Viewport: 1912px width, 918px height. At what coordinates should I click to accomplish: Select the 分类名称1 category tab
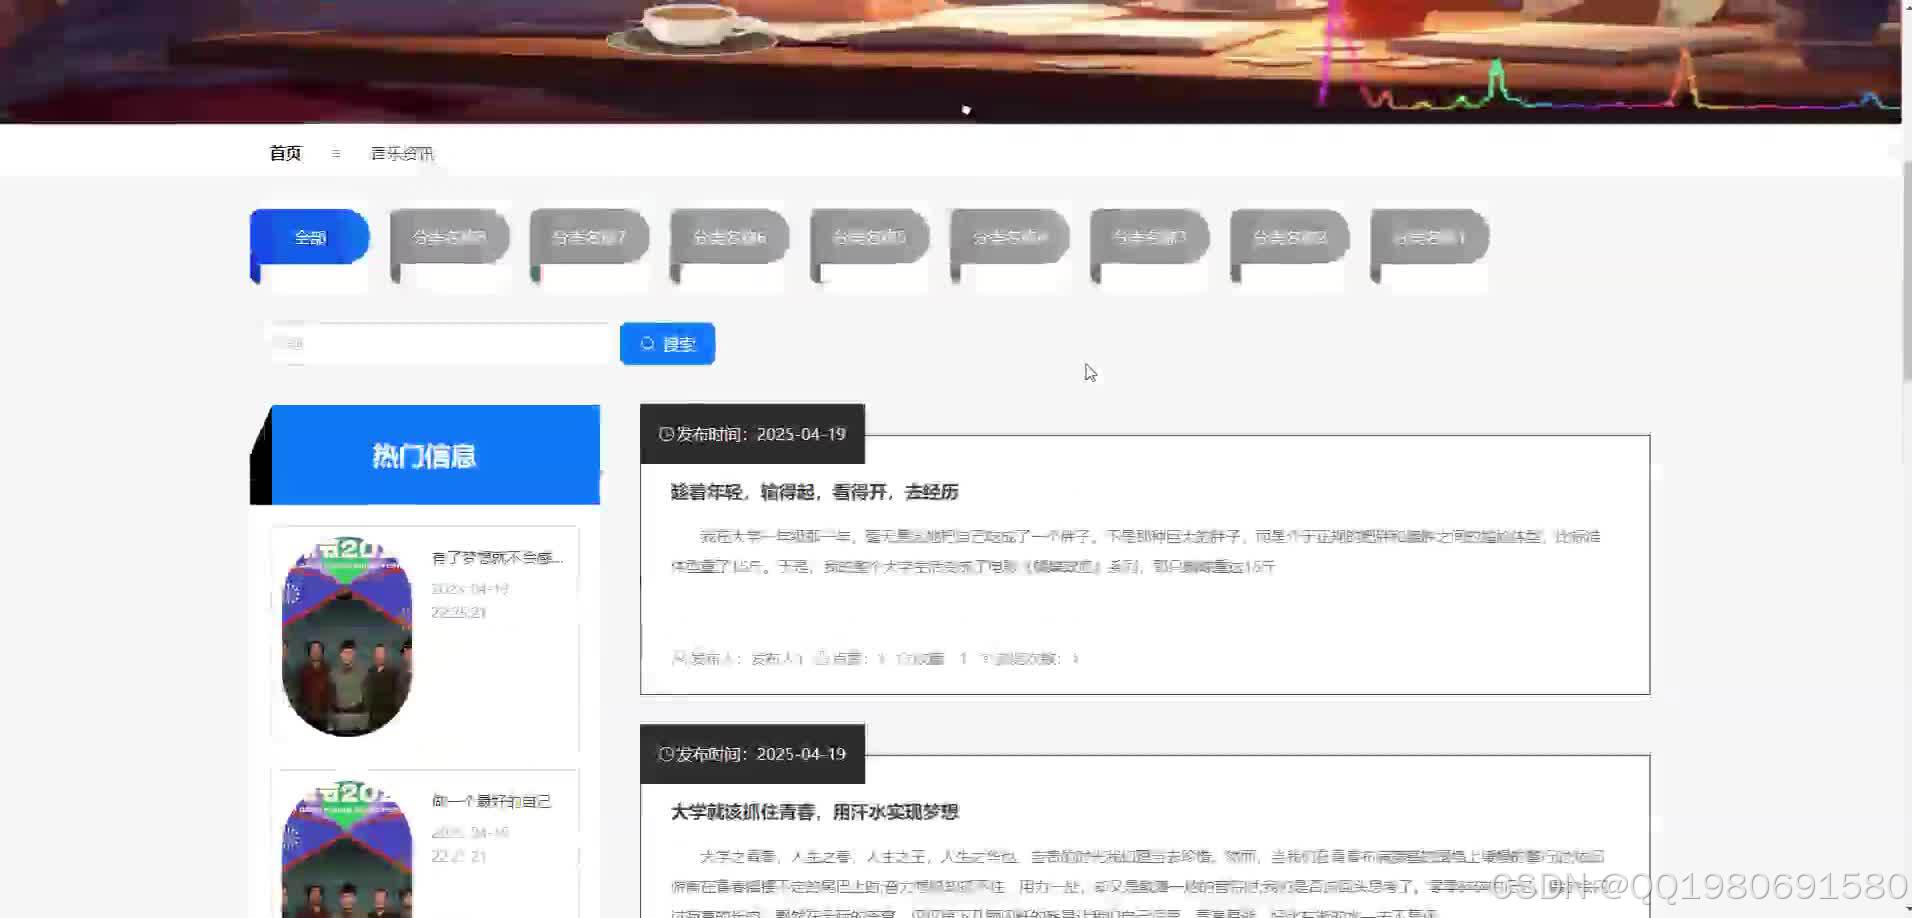tap(1428, 237)
